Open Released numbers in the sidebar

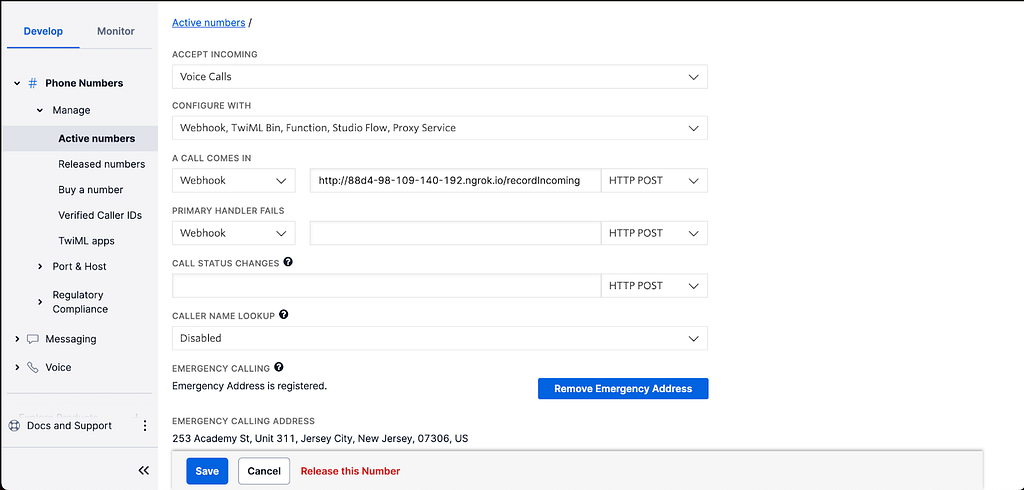(101, 164)
